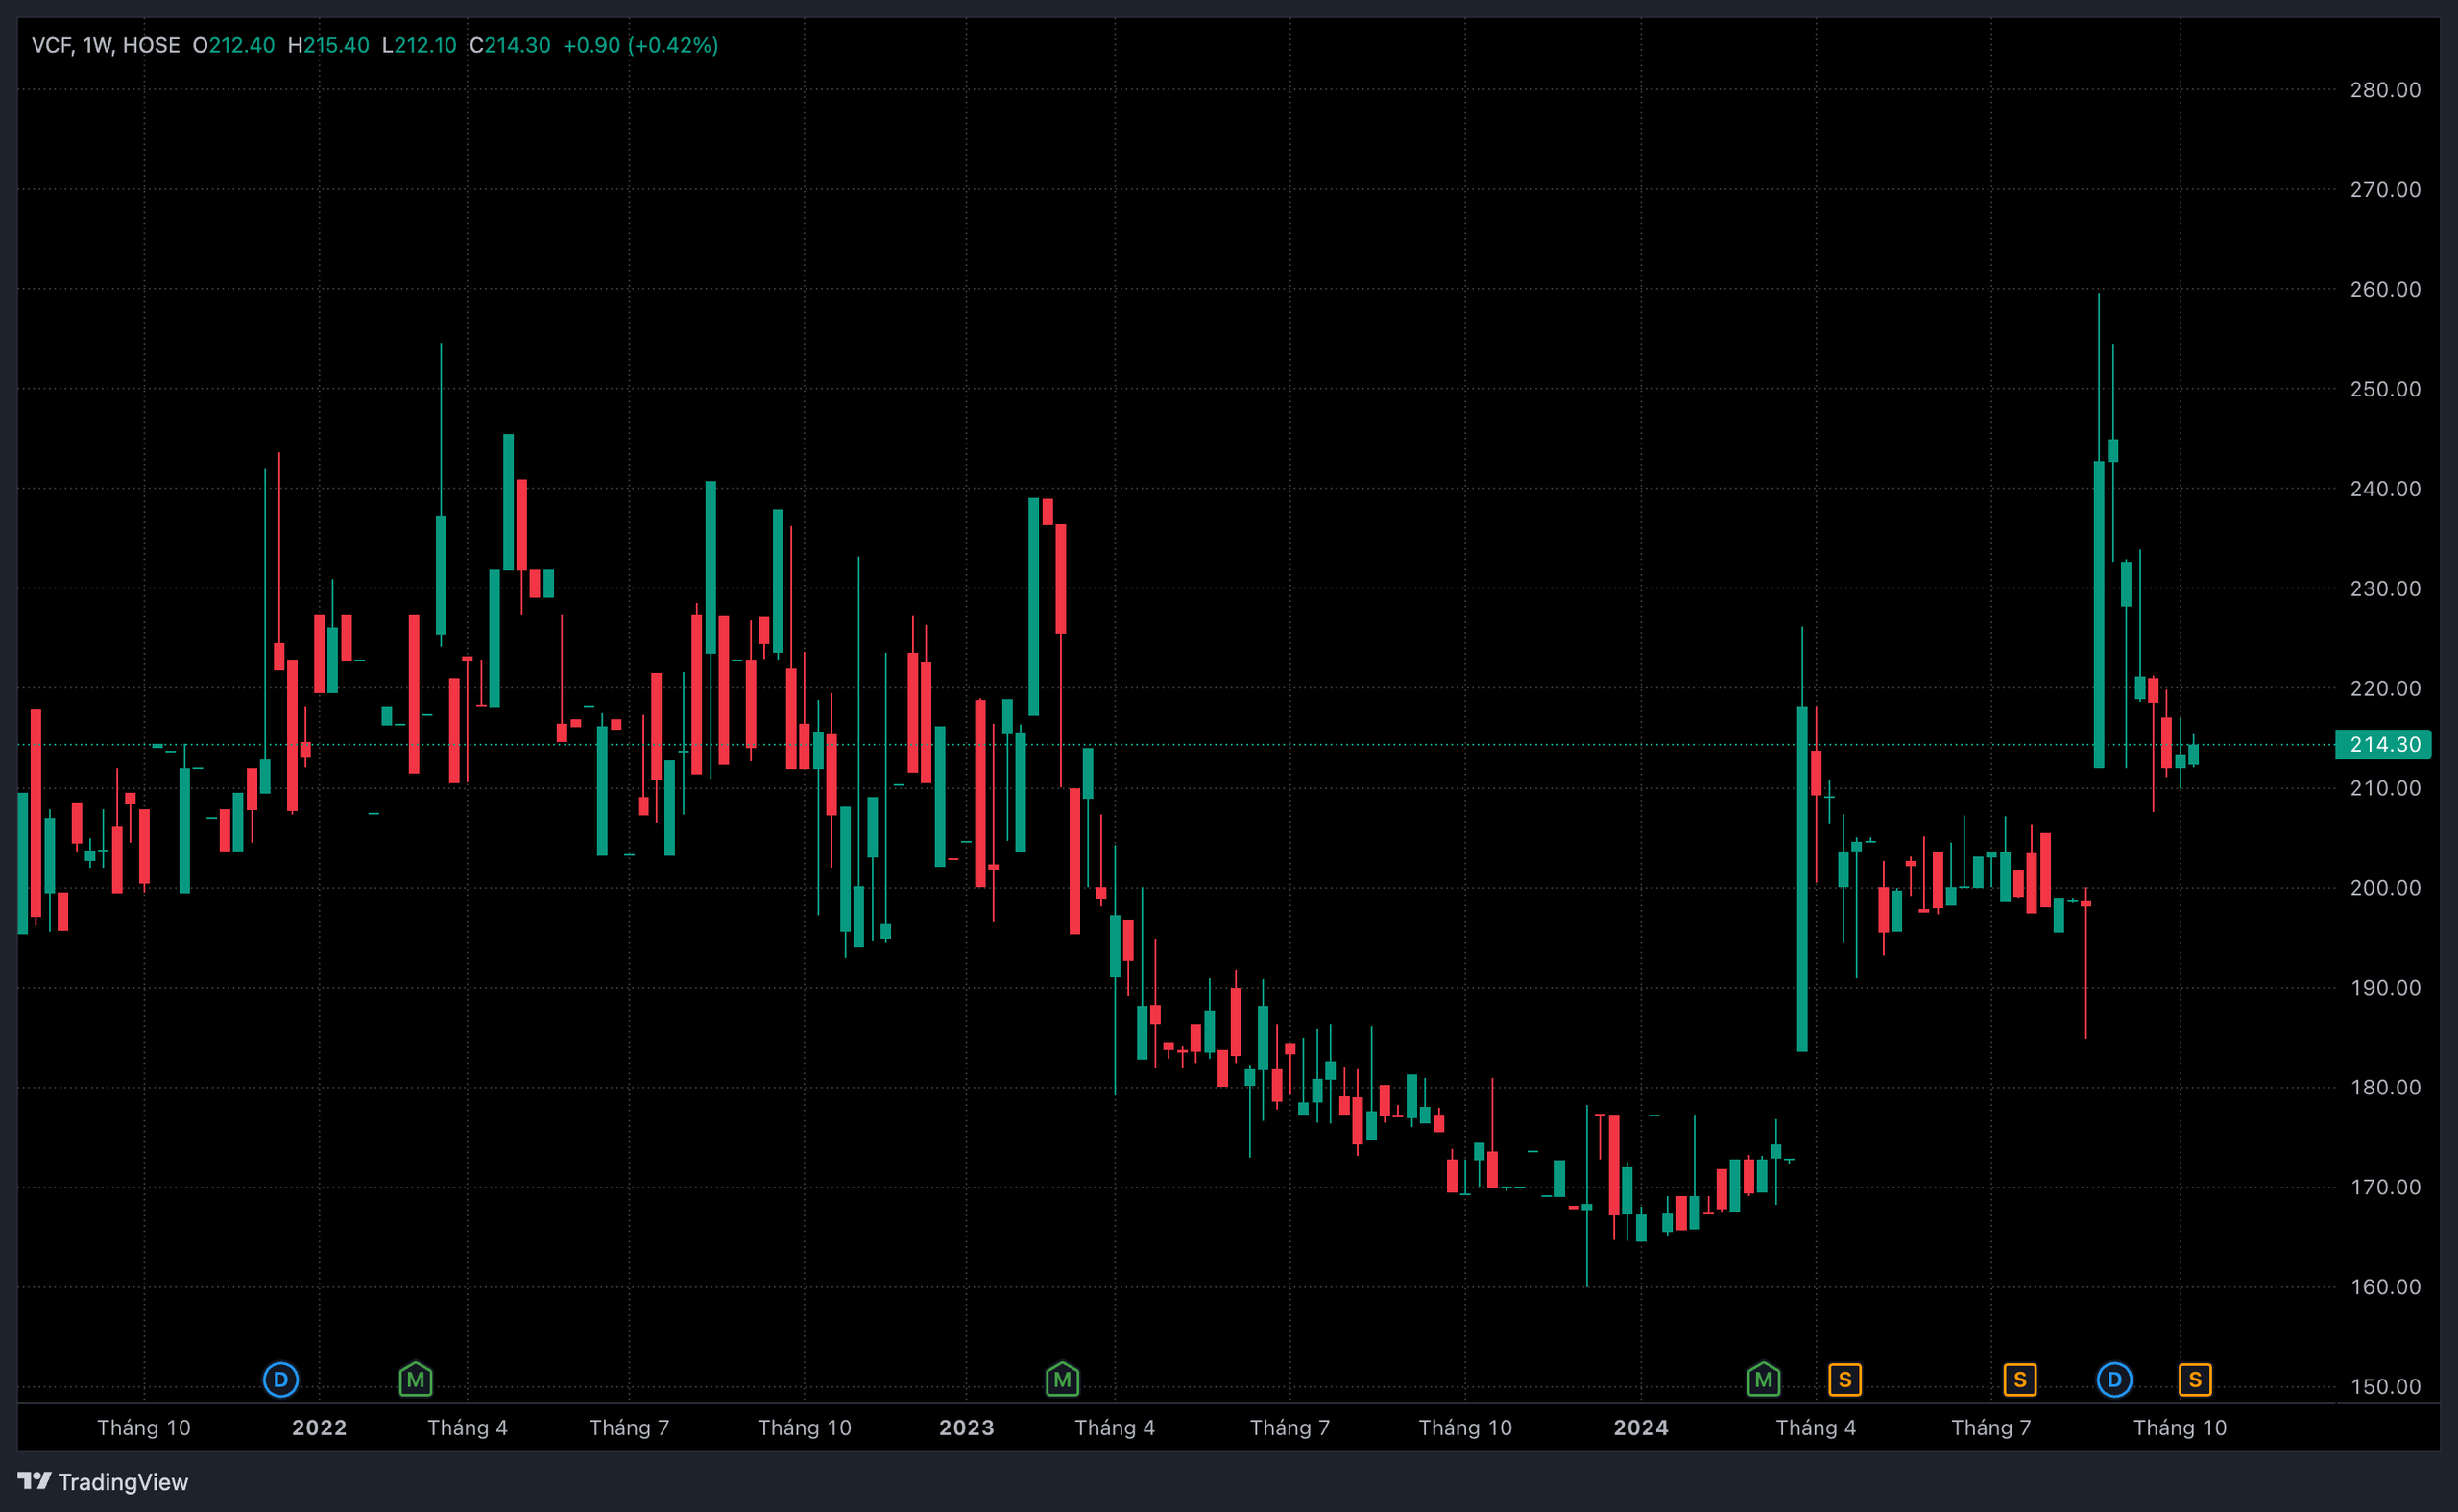Click the 270.00 price axis label
The image size is (2458, 1512).
click(x=2385, y=190)
